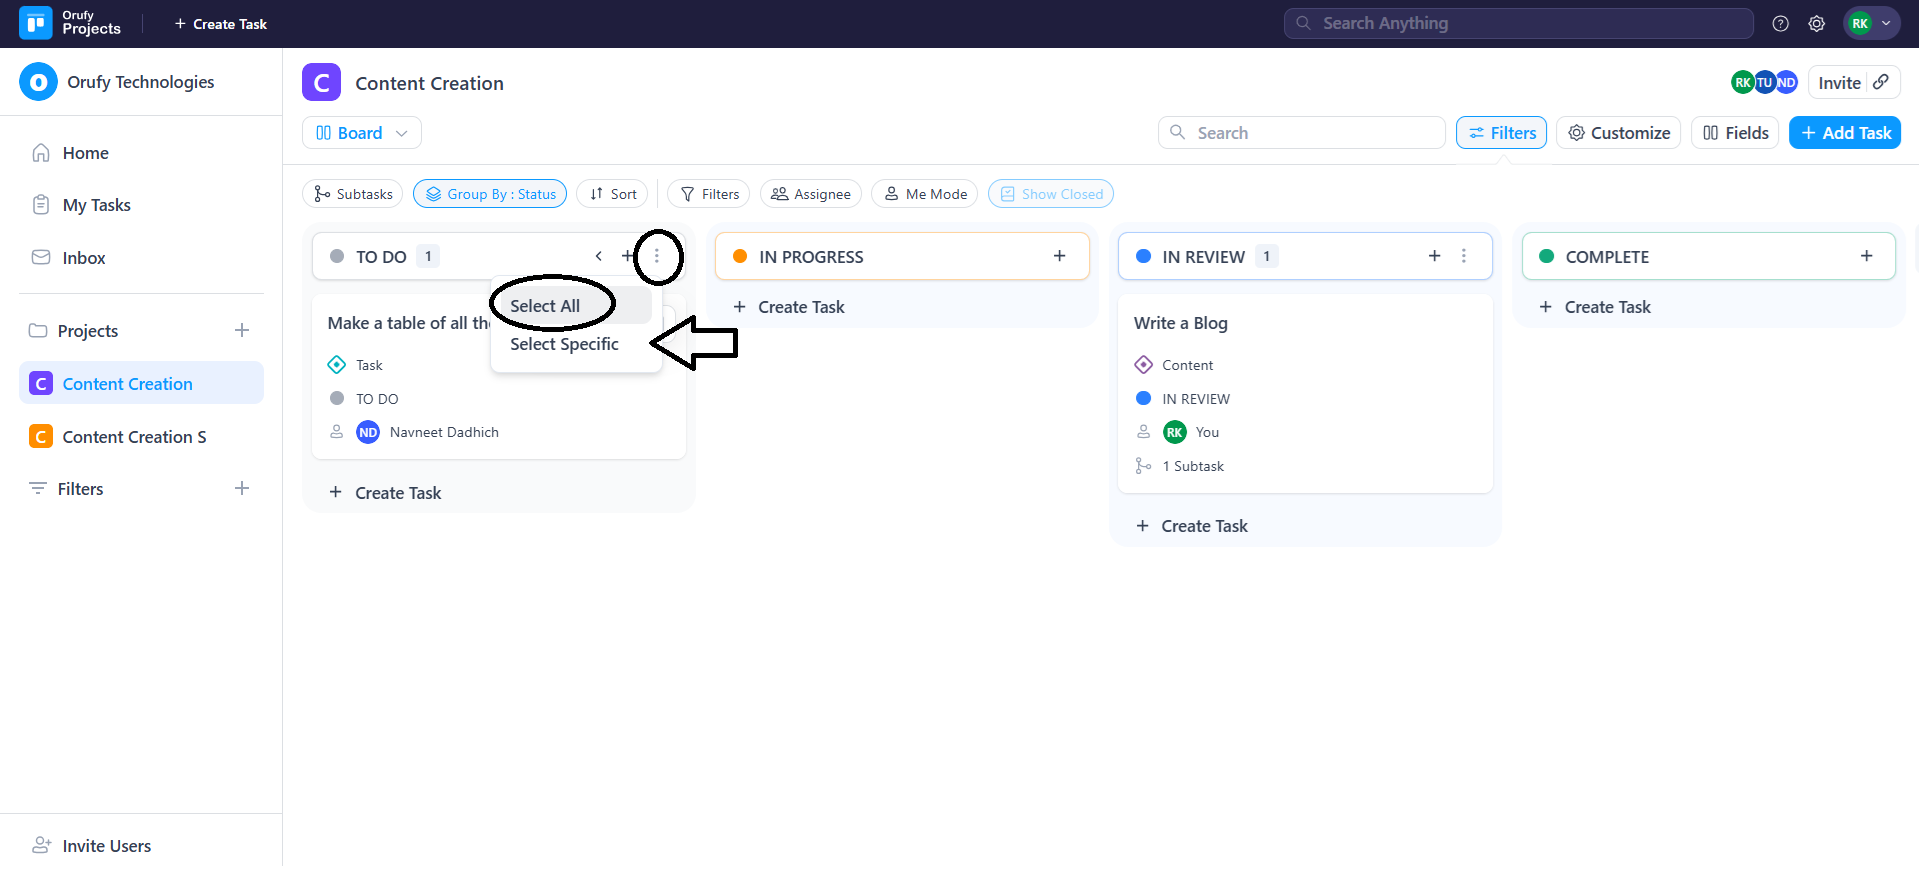1919x872 pixels.
Task: Click plus icon in COMPLETE column header
Action: [x=1866, y=256]
